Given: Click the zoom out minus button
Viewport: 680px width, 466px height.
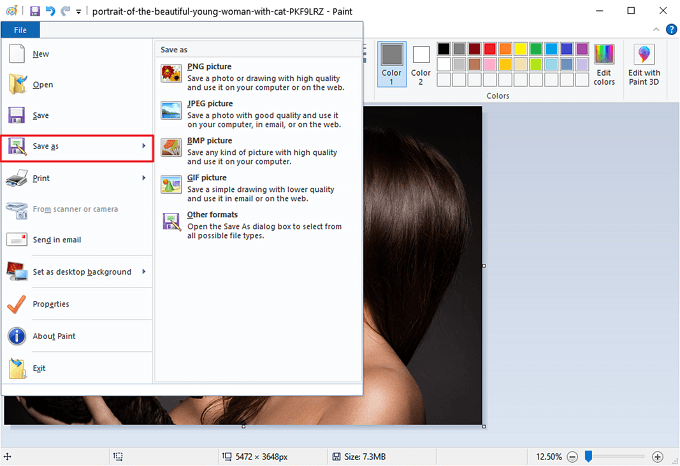Looking at the screenshot, I should coord(572,456).
